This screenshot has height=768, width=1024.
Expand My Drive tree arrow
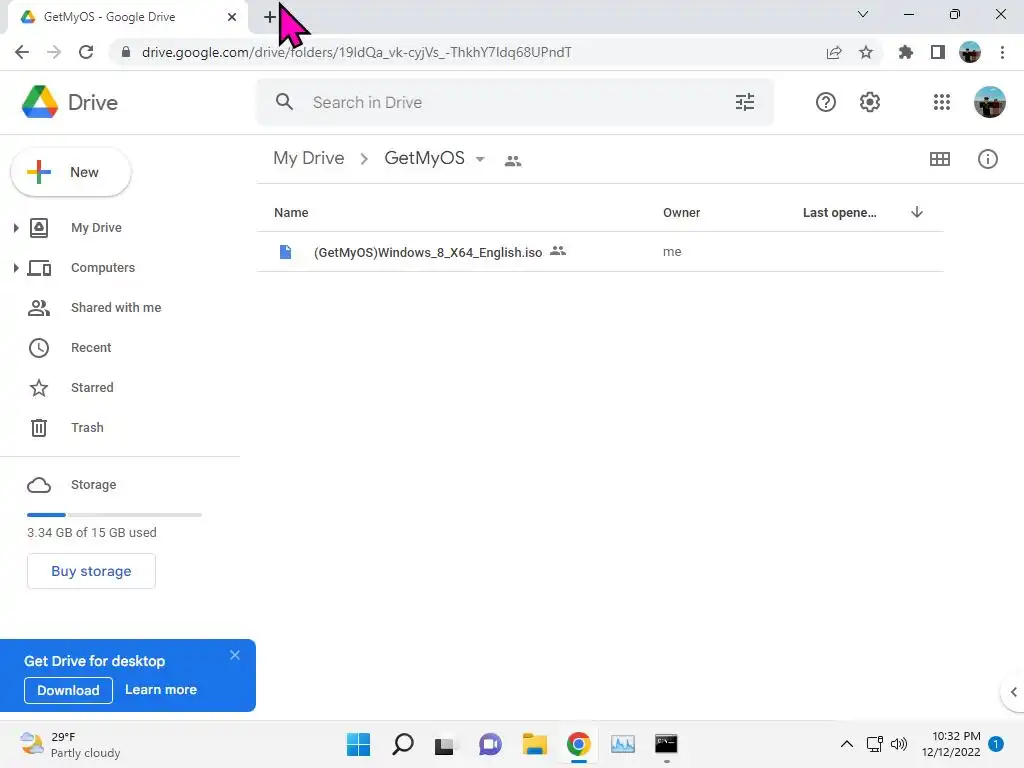(x=16, y=228)
